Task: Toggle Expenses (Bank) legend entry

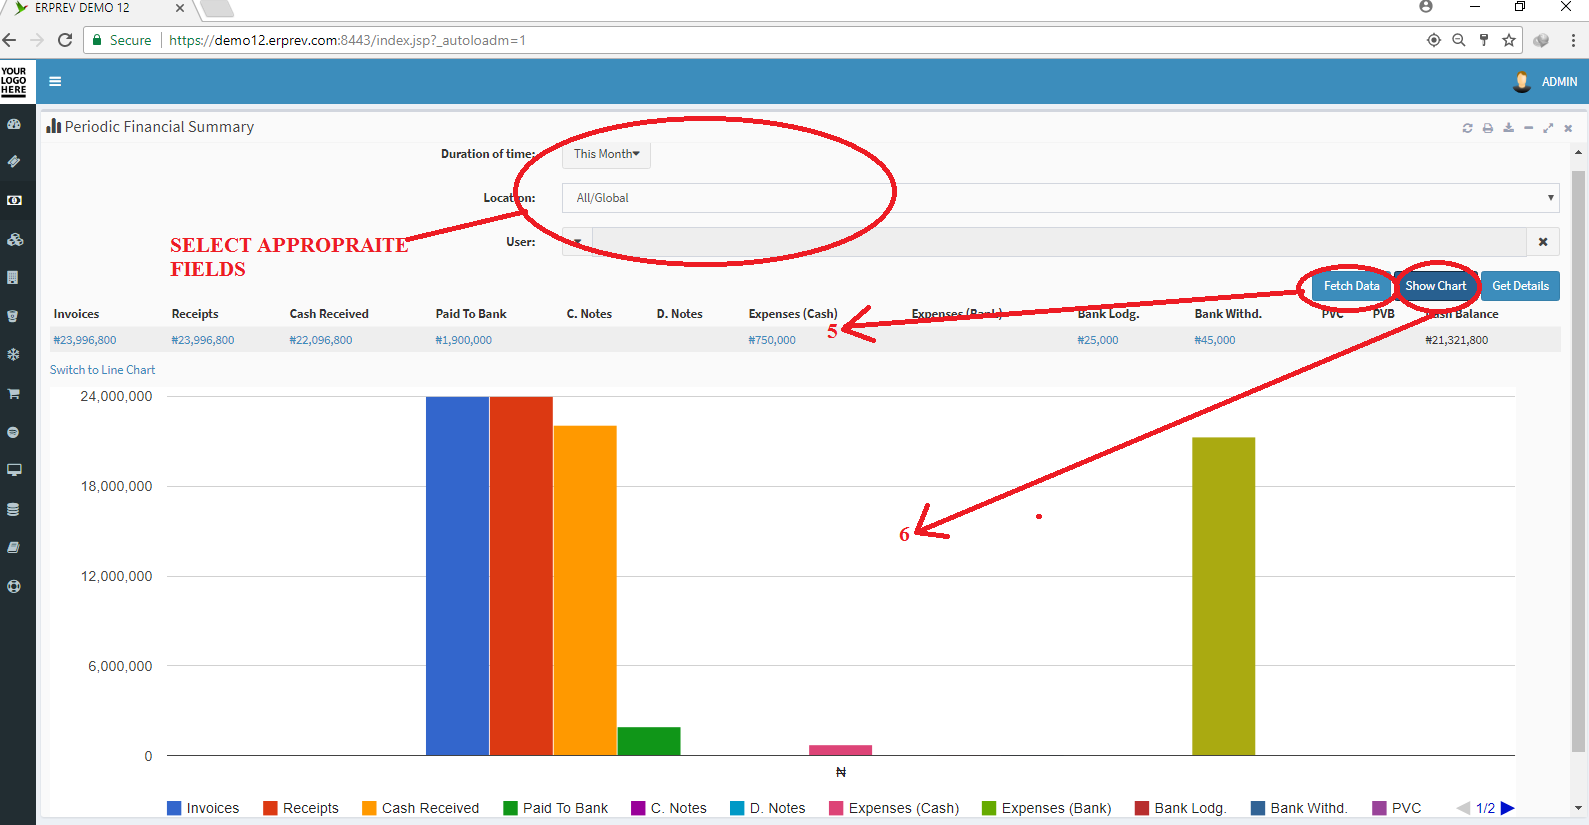Action: pos(1047,808)
